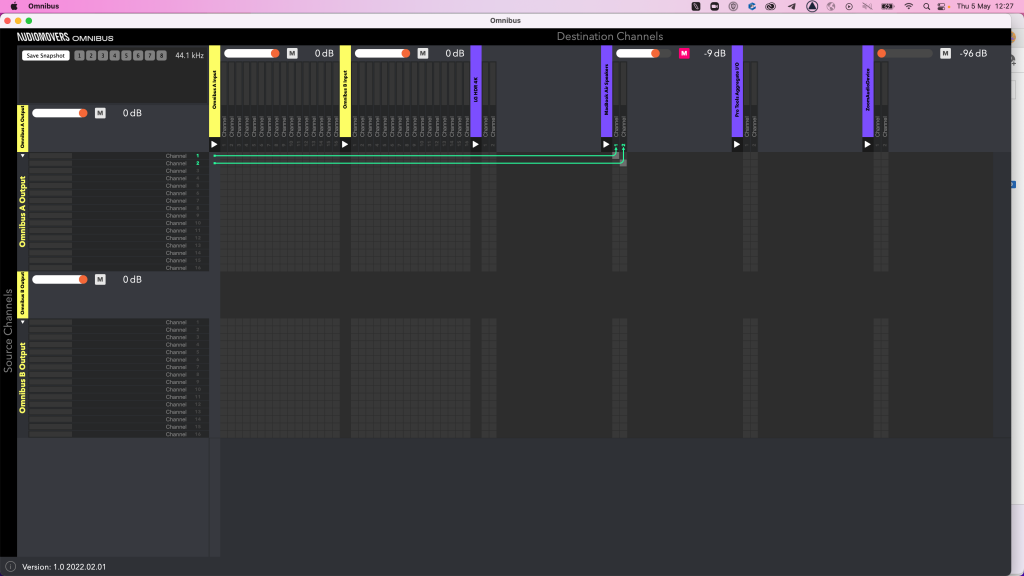Recall snapshot slot 2
This screenshot has height=576, width=1024.
pyautogui.click(x=91, y=56)
